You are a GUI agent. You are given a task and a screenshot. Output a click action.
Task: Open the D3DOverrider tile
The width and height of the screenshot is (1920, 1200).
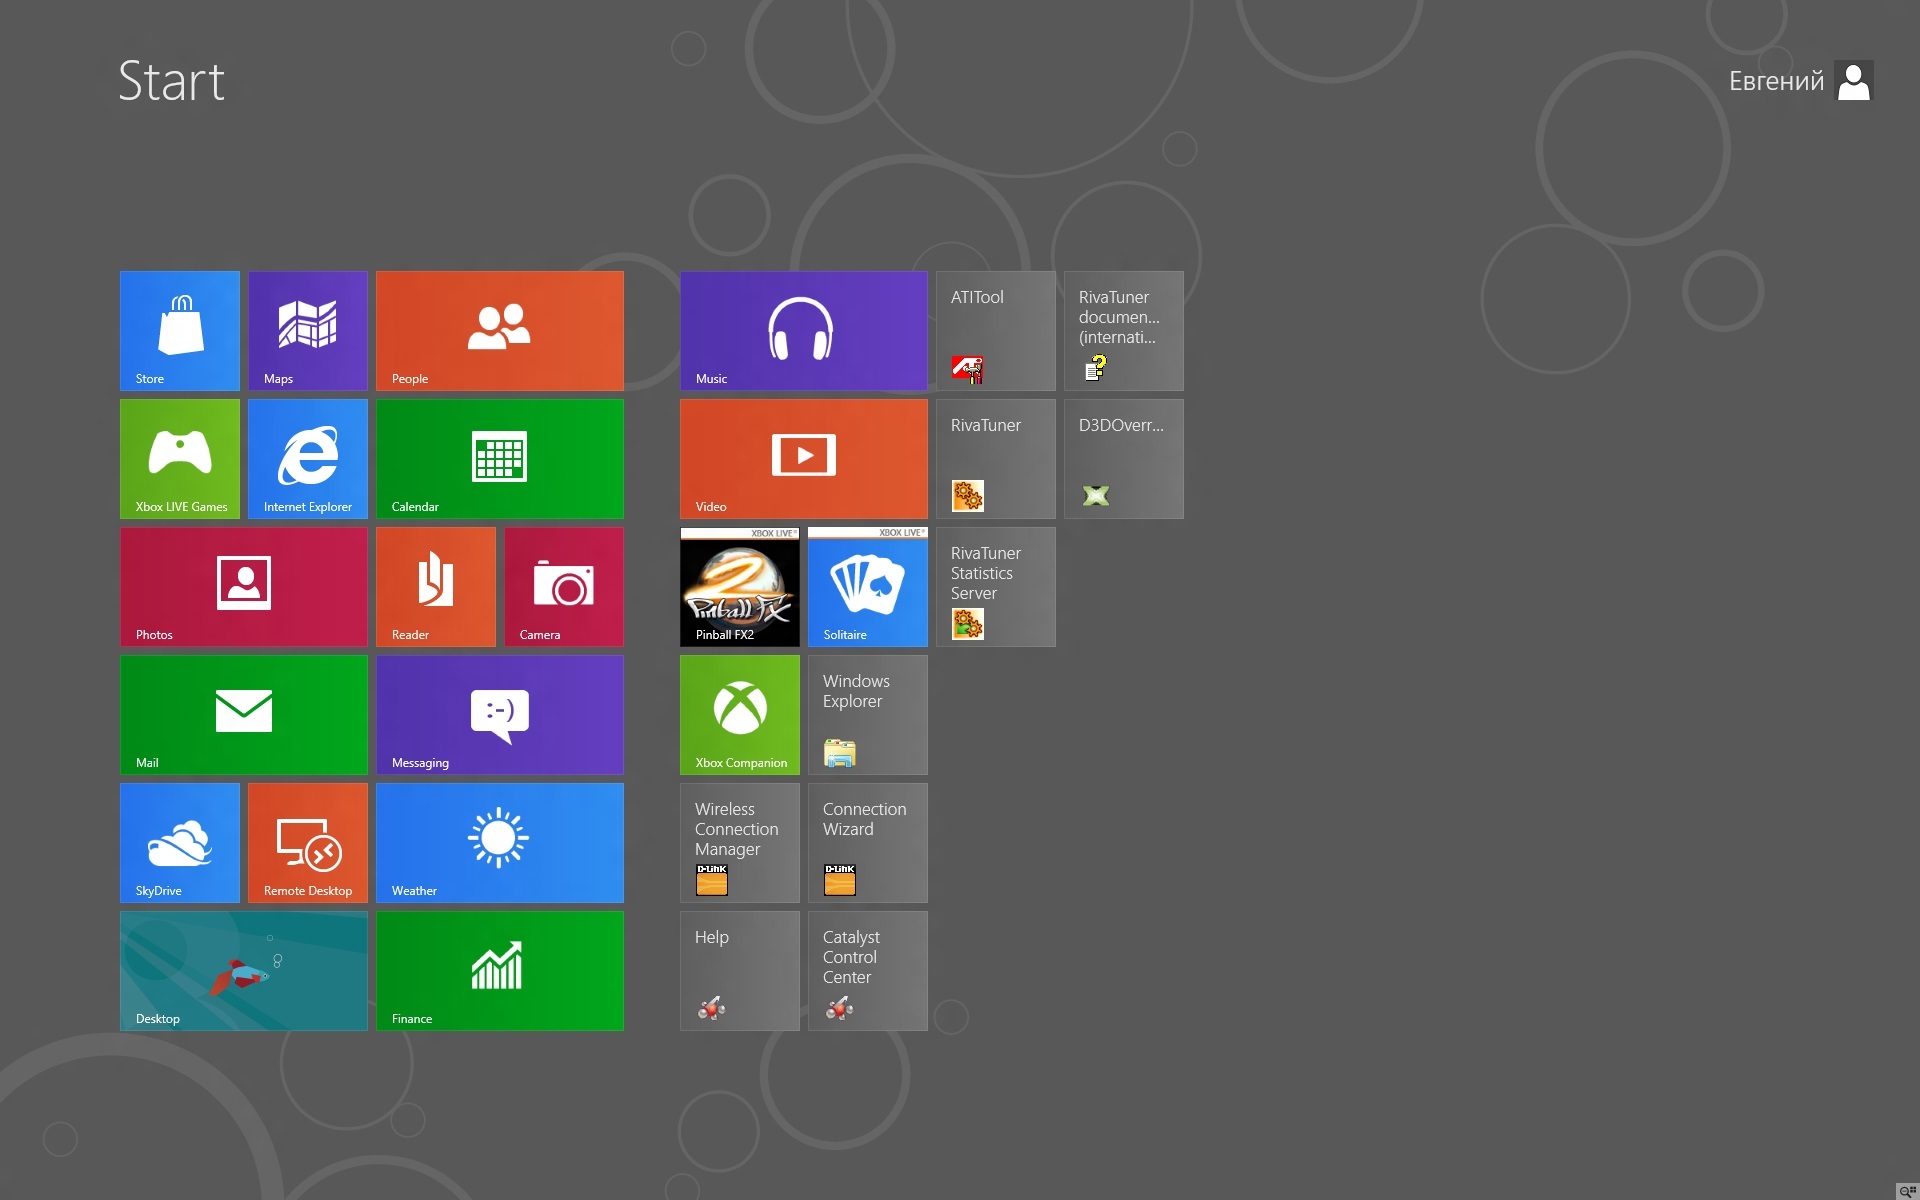coord(1124,459)
